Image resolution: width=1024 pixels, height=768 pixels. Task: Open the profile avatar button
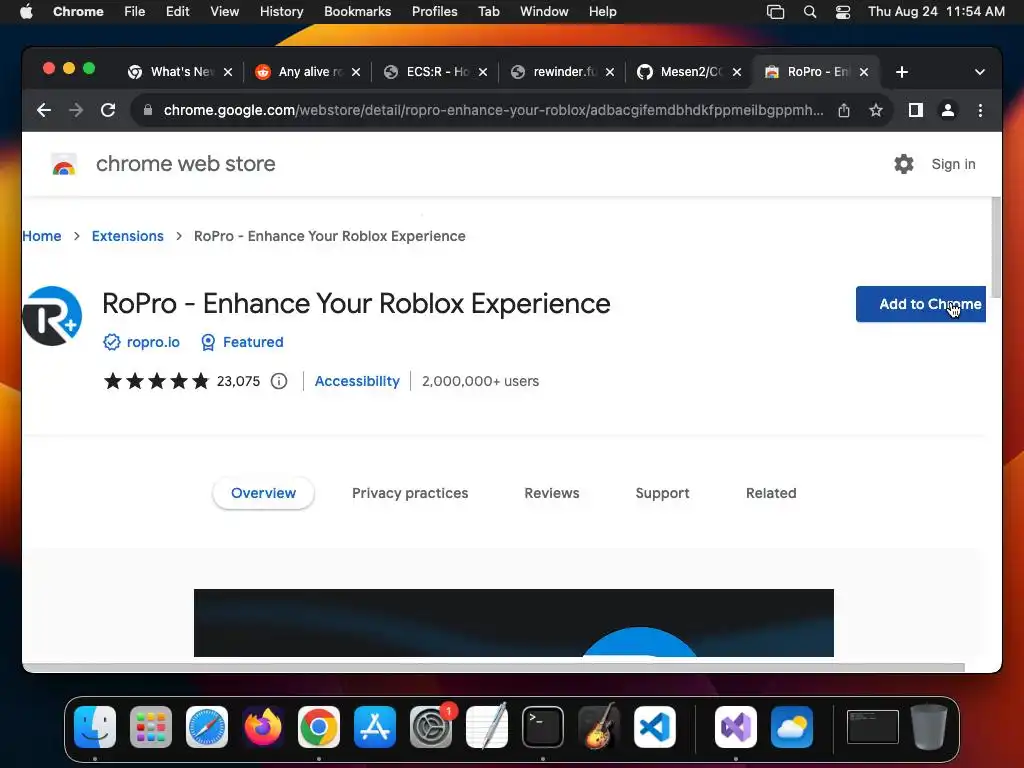[x=948, y=110]
